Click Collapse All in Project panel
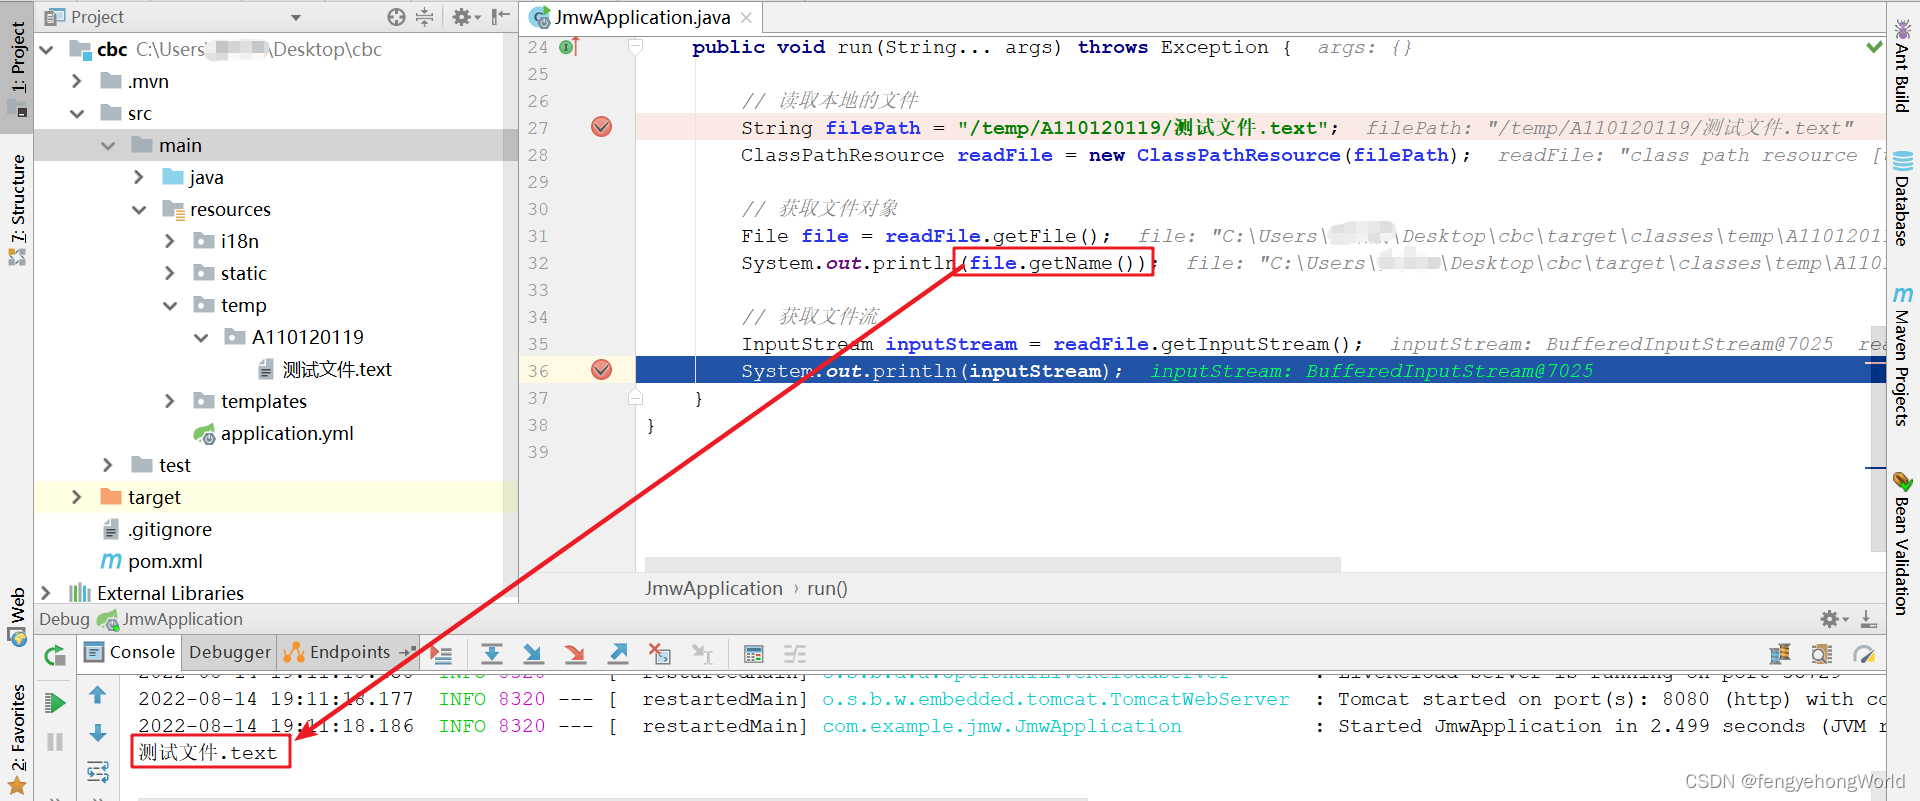The width and height of the screenshot is (1920, 801). (425, 17)
